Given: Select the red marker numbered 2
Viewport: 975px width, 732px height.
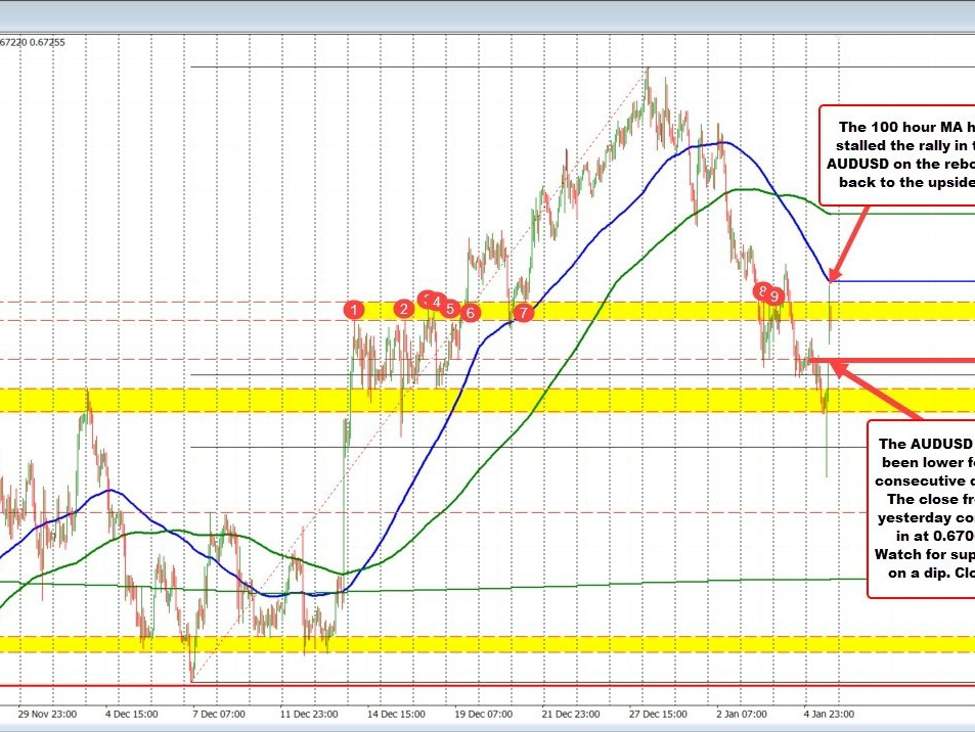Looking at the screenshot, I should tap(403, 309).
